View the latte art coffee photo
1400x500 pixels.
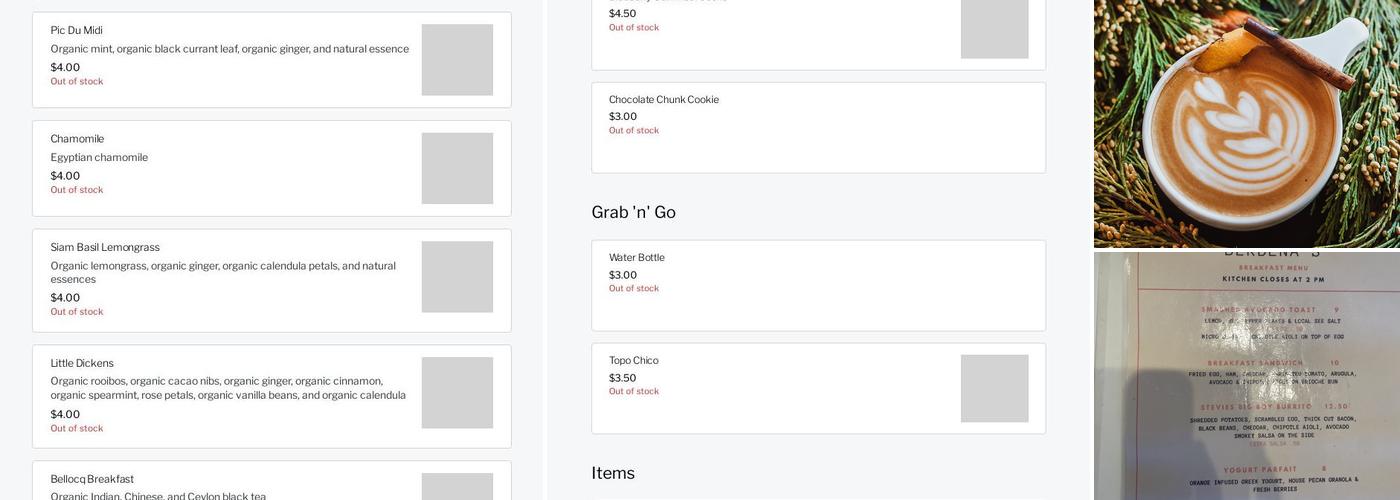[1246, 123]
